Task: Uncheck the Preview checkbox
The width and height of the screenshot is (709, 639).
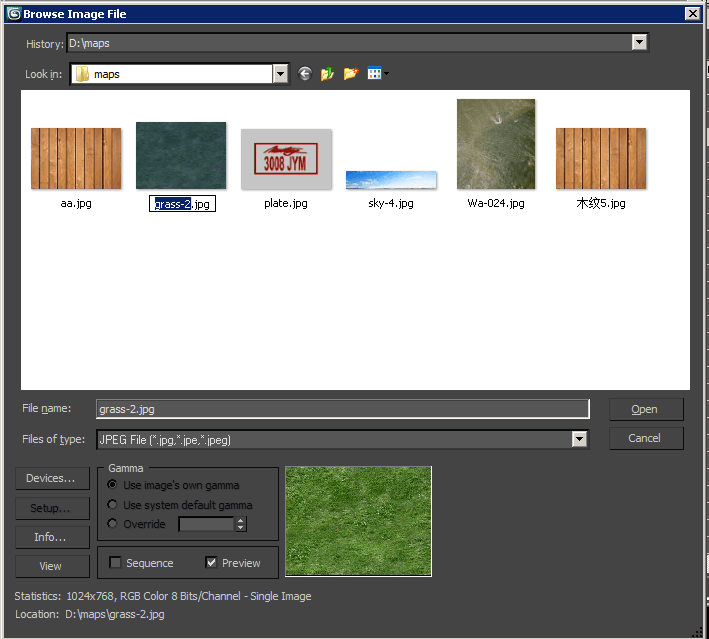Action: (x=211, y=563)
